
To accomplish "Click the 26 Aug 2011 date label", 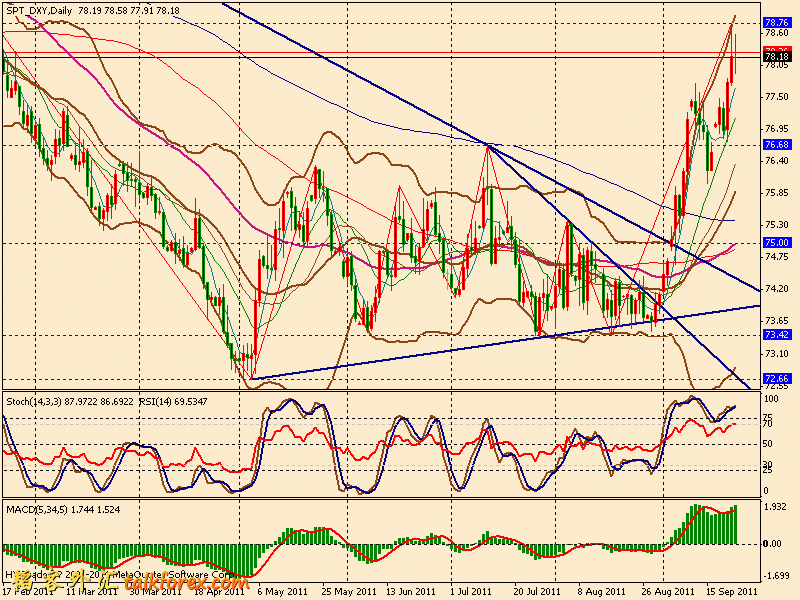I will (x=667, y=592).
